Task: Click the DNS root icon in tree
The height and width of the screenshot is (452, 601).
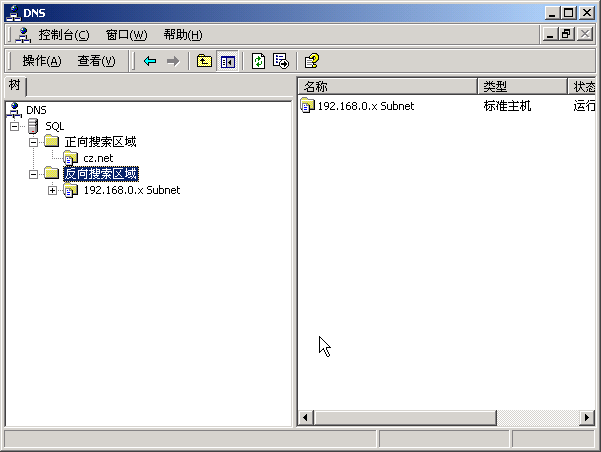Action: coord(14,109)
